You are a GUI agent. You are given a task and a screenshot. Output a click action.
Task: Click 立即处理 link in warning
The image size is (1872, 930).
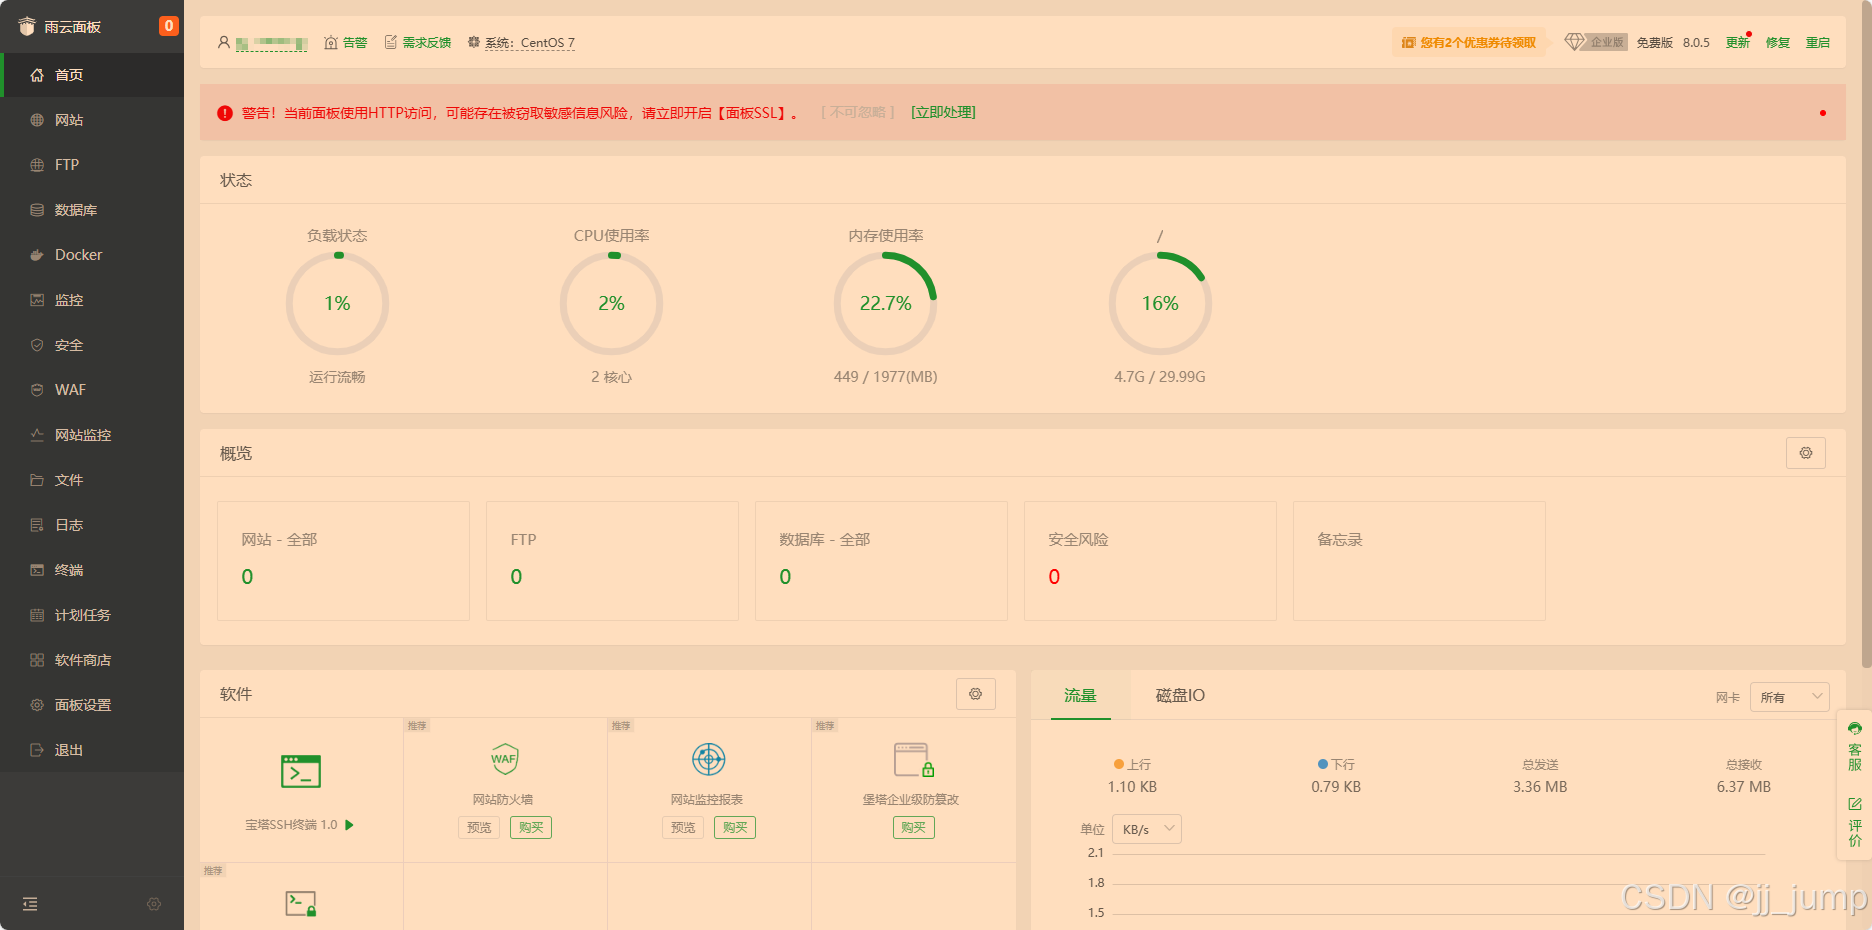(943, 112)
